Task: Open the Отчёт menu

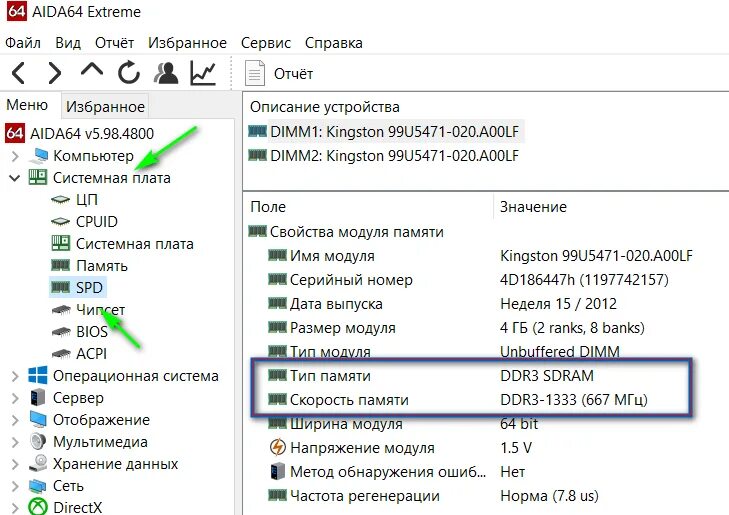Action: (x=114, y=43)
